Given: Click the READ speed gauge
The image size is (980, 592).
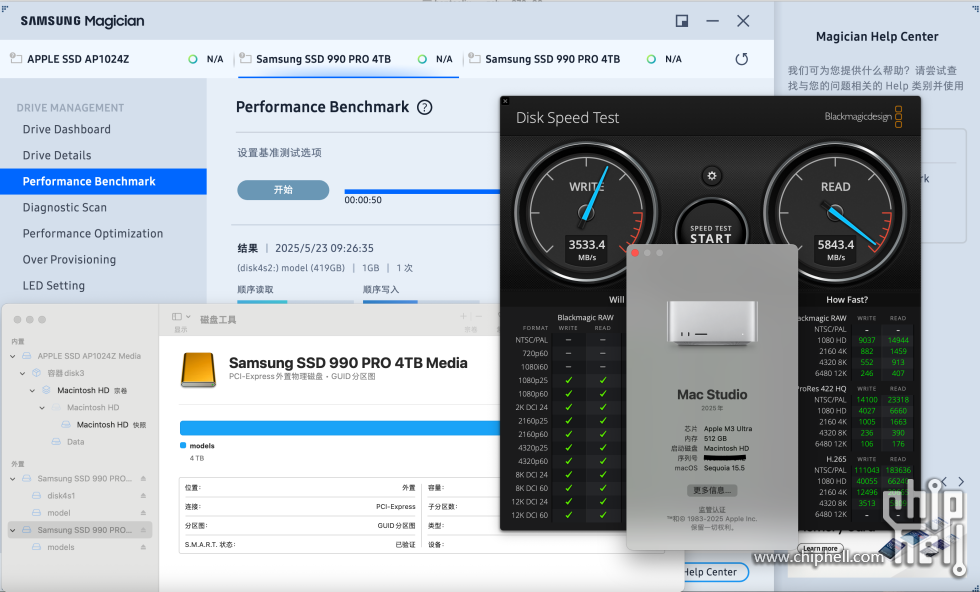Looking at the screenshot, I should coord(835,213).
